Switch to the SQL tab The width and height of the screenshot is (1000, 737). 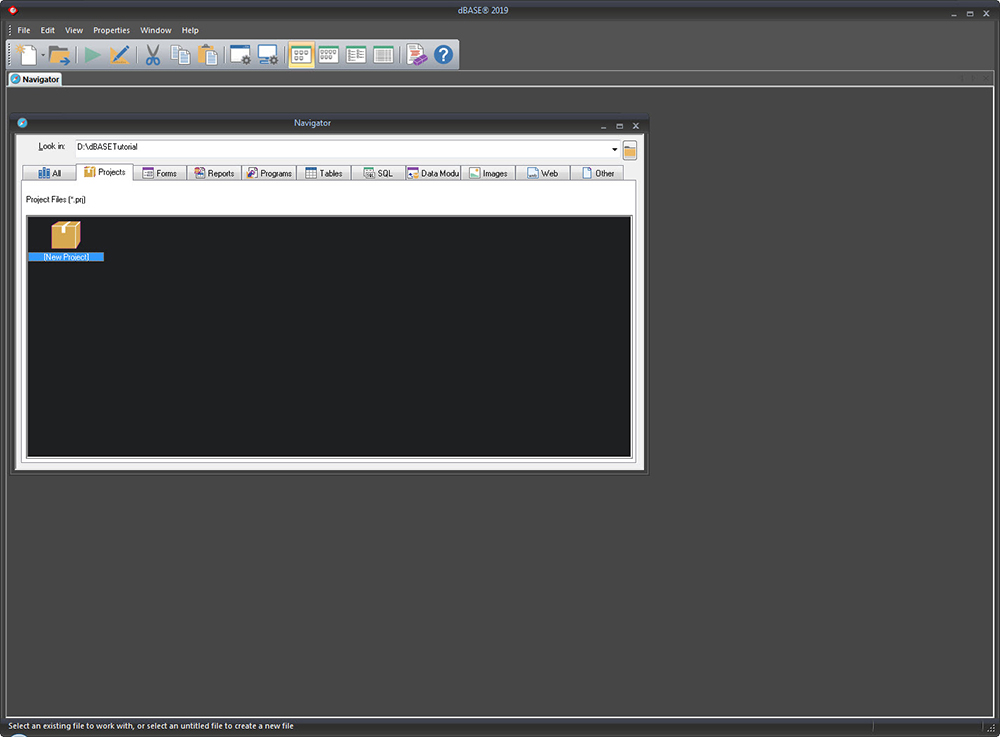[378, 173]
